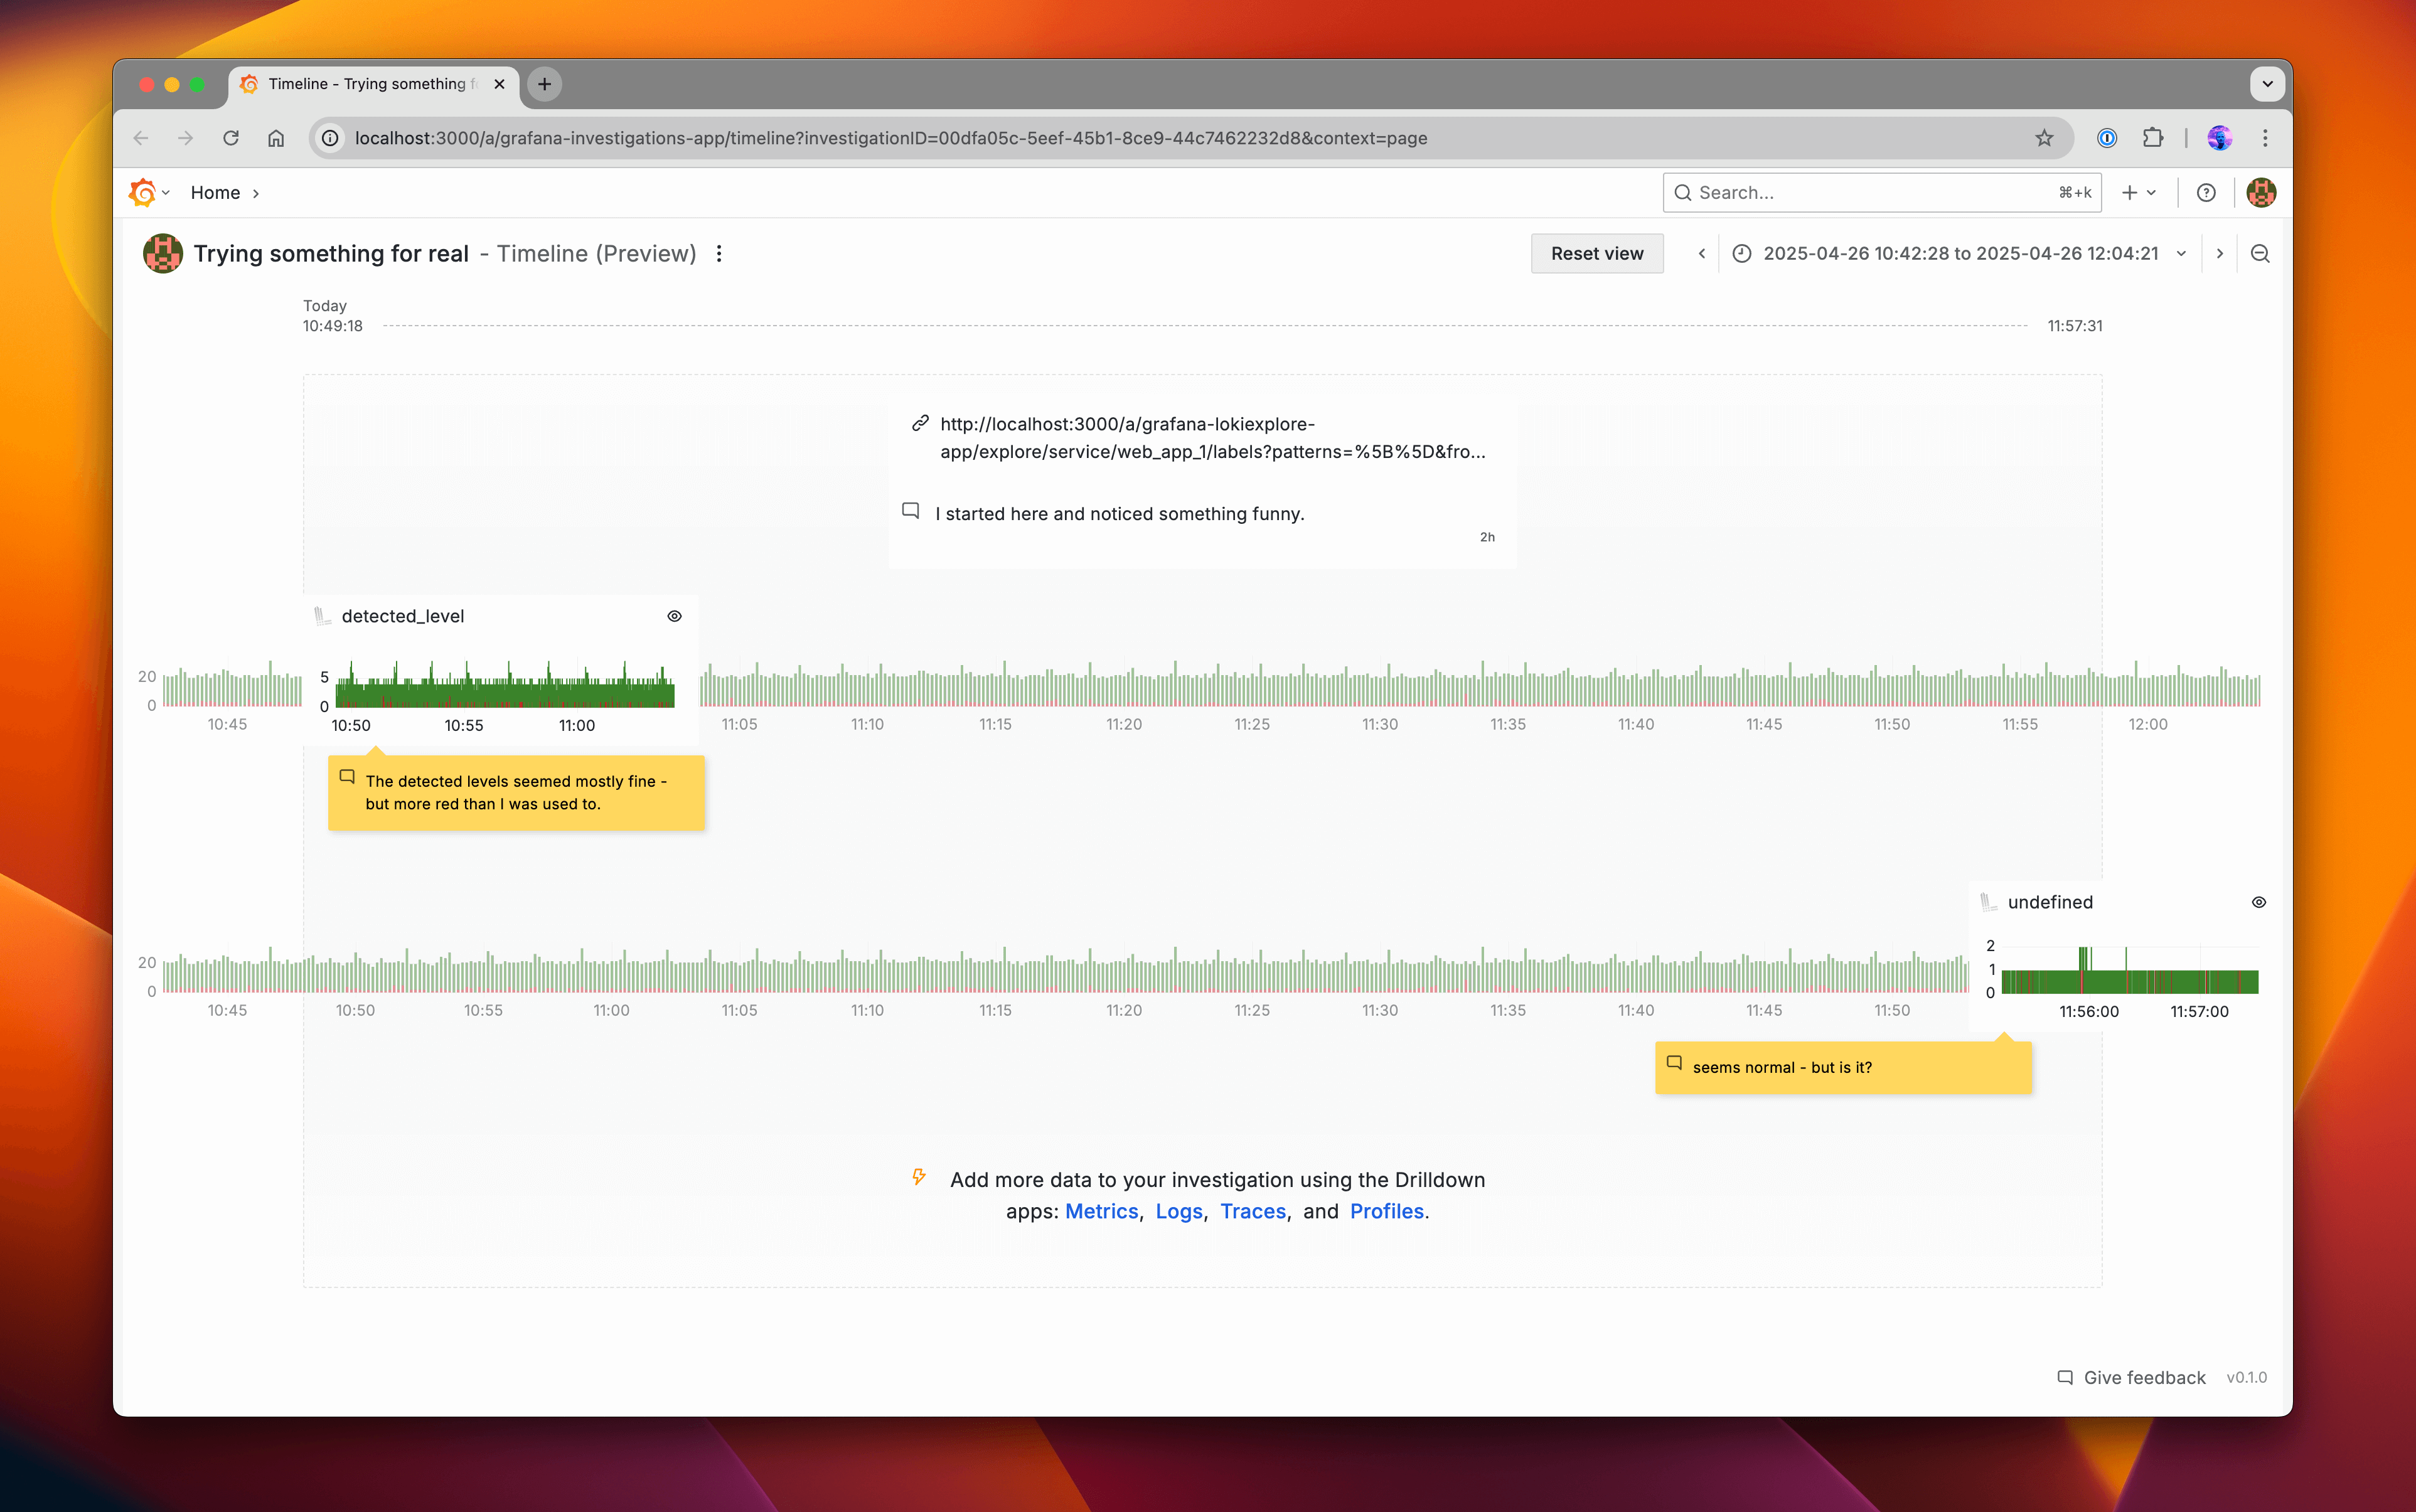This screenshot has width=2416, height=1512.
Task: Click the Grafana logo in header
Action: pos(143,193)
